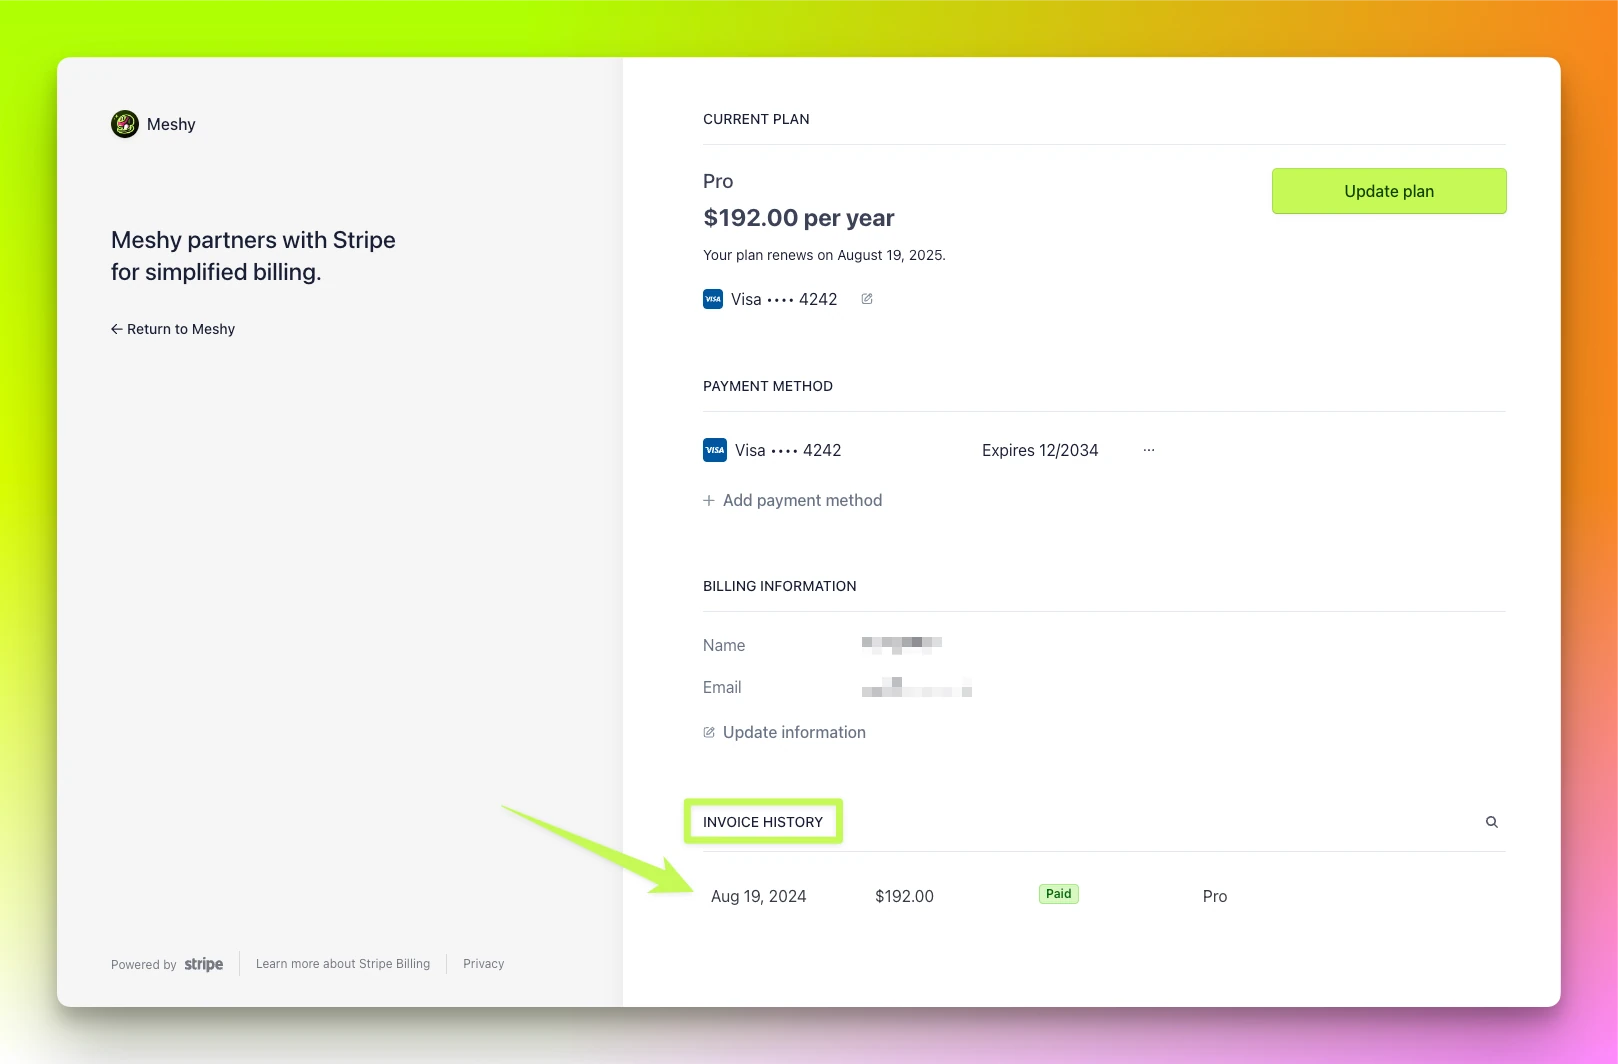Viewport: 1618px width, 1064px height.
Task: Click the Meshy logo icon
Action: [125, 124]
